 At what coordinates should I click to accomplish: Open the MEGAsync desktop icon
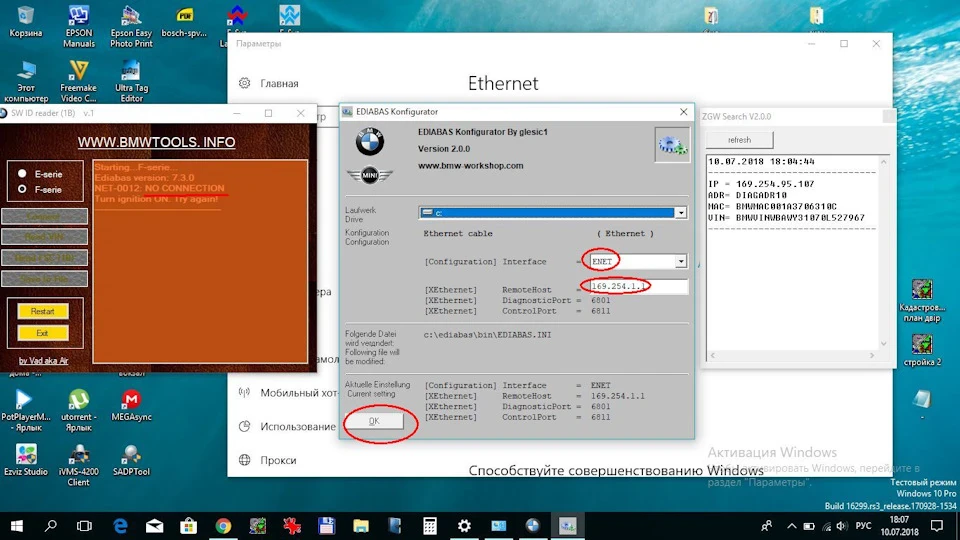(131, 406)
